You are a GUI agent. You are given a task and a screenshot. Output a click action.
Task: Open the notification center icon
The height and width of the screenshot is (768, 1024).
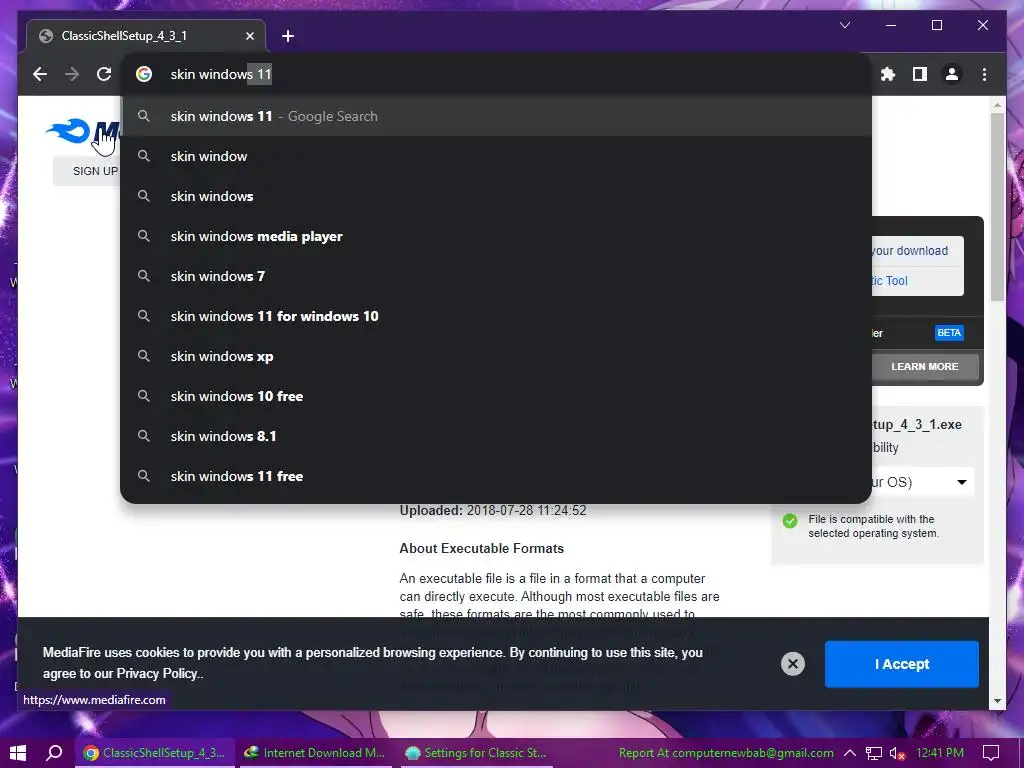coord(991,753)
